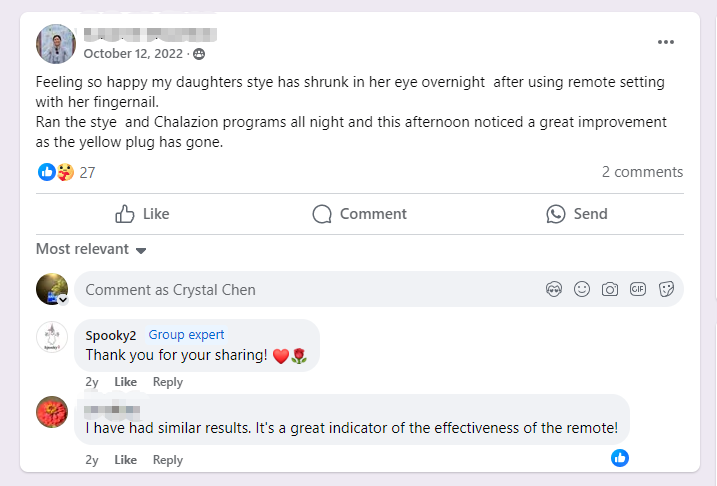Click the Comment button under the post
Viewport: 717px width, 486px height.
(359, 213)
